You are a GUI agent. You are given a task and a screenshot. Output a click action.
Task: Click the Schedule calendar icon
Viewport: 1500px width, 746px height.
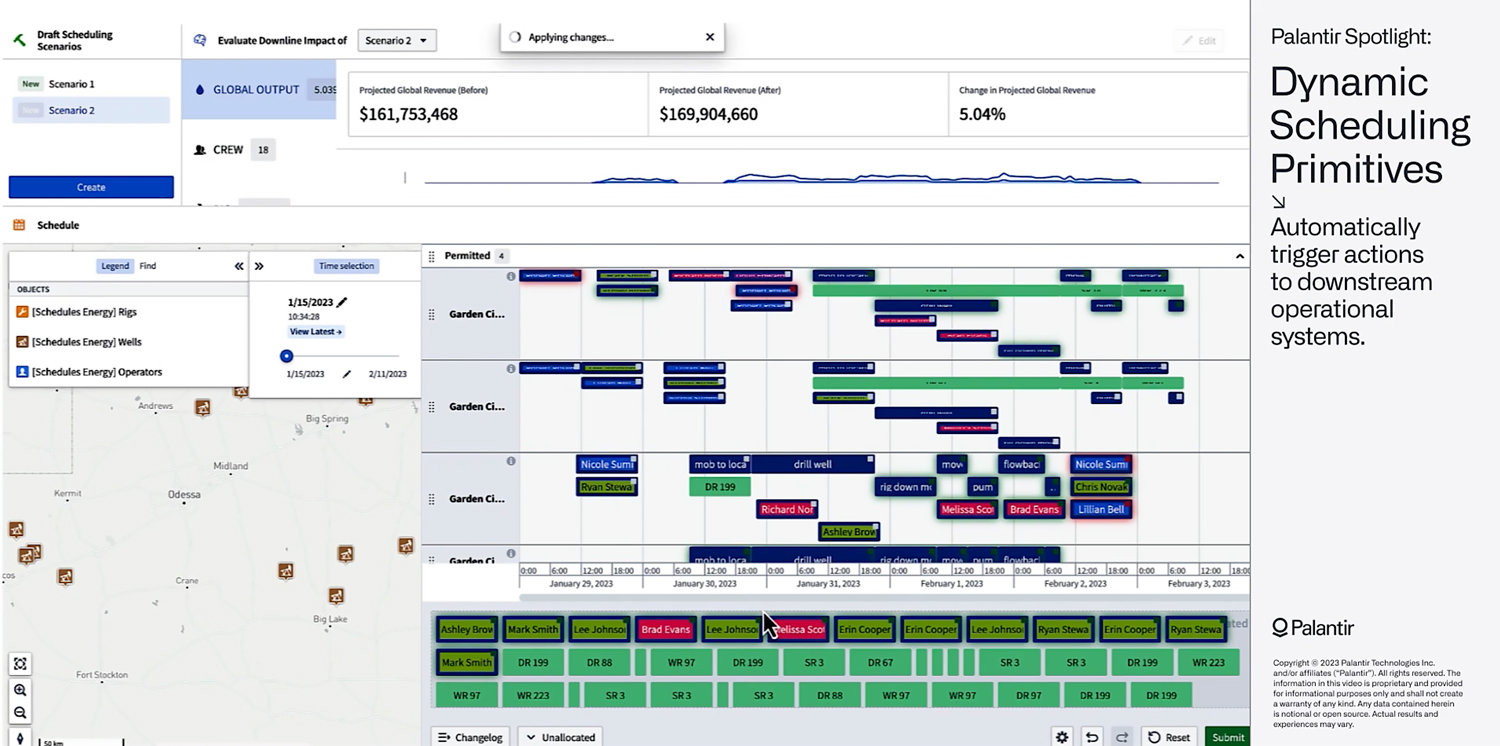pyautogui.click(x=19, y=225)
